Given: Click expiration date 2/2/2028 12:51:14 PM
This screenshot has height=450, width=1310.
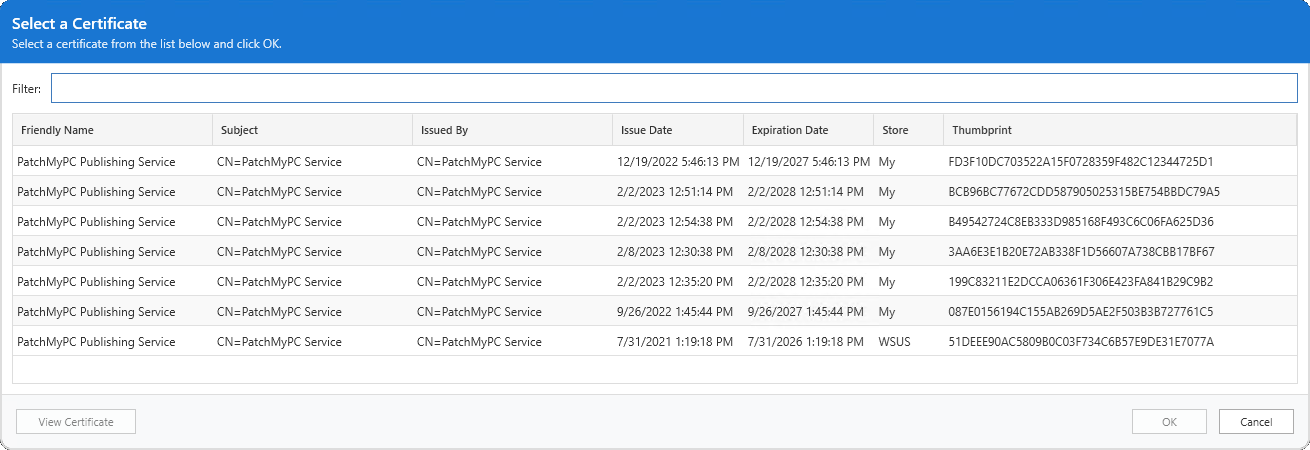Looking at the screenshot, I should [805, 192].
